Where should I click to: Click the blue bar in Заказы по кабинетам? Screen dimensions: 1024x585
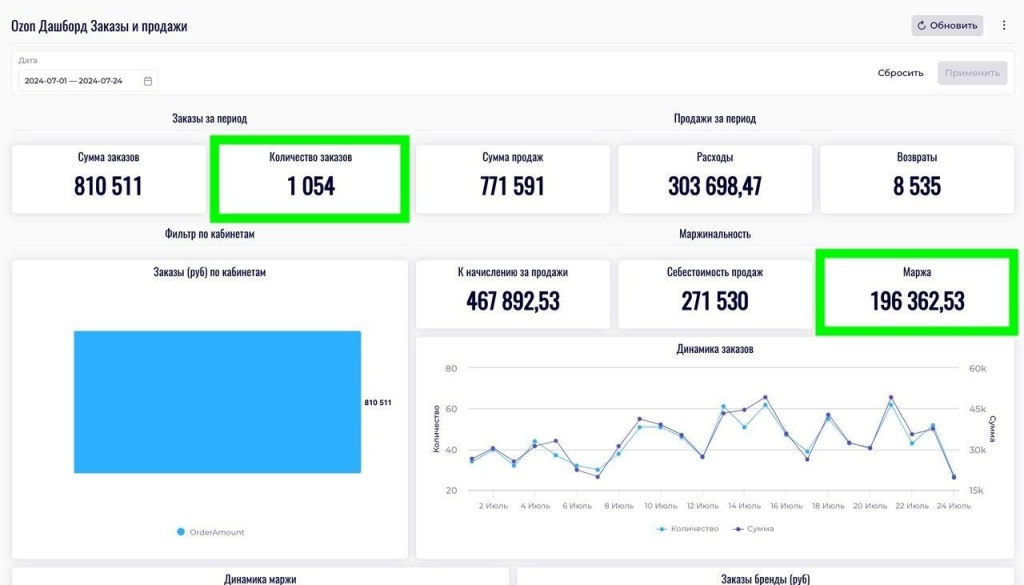click(217, 402)
